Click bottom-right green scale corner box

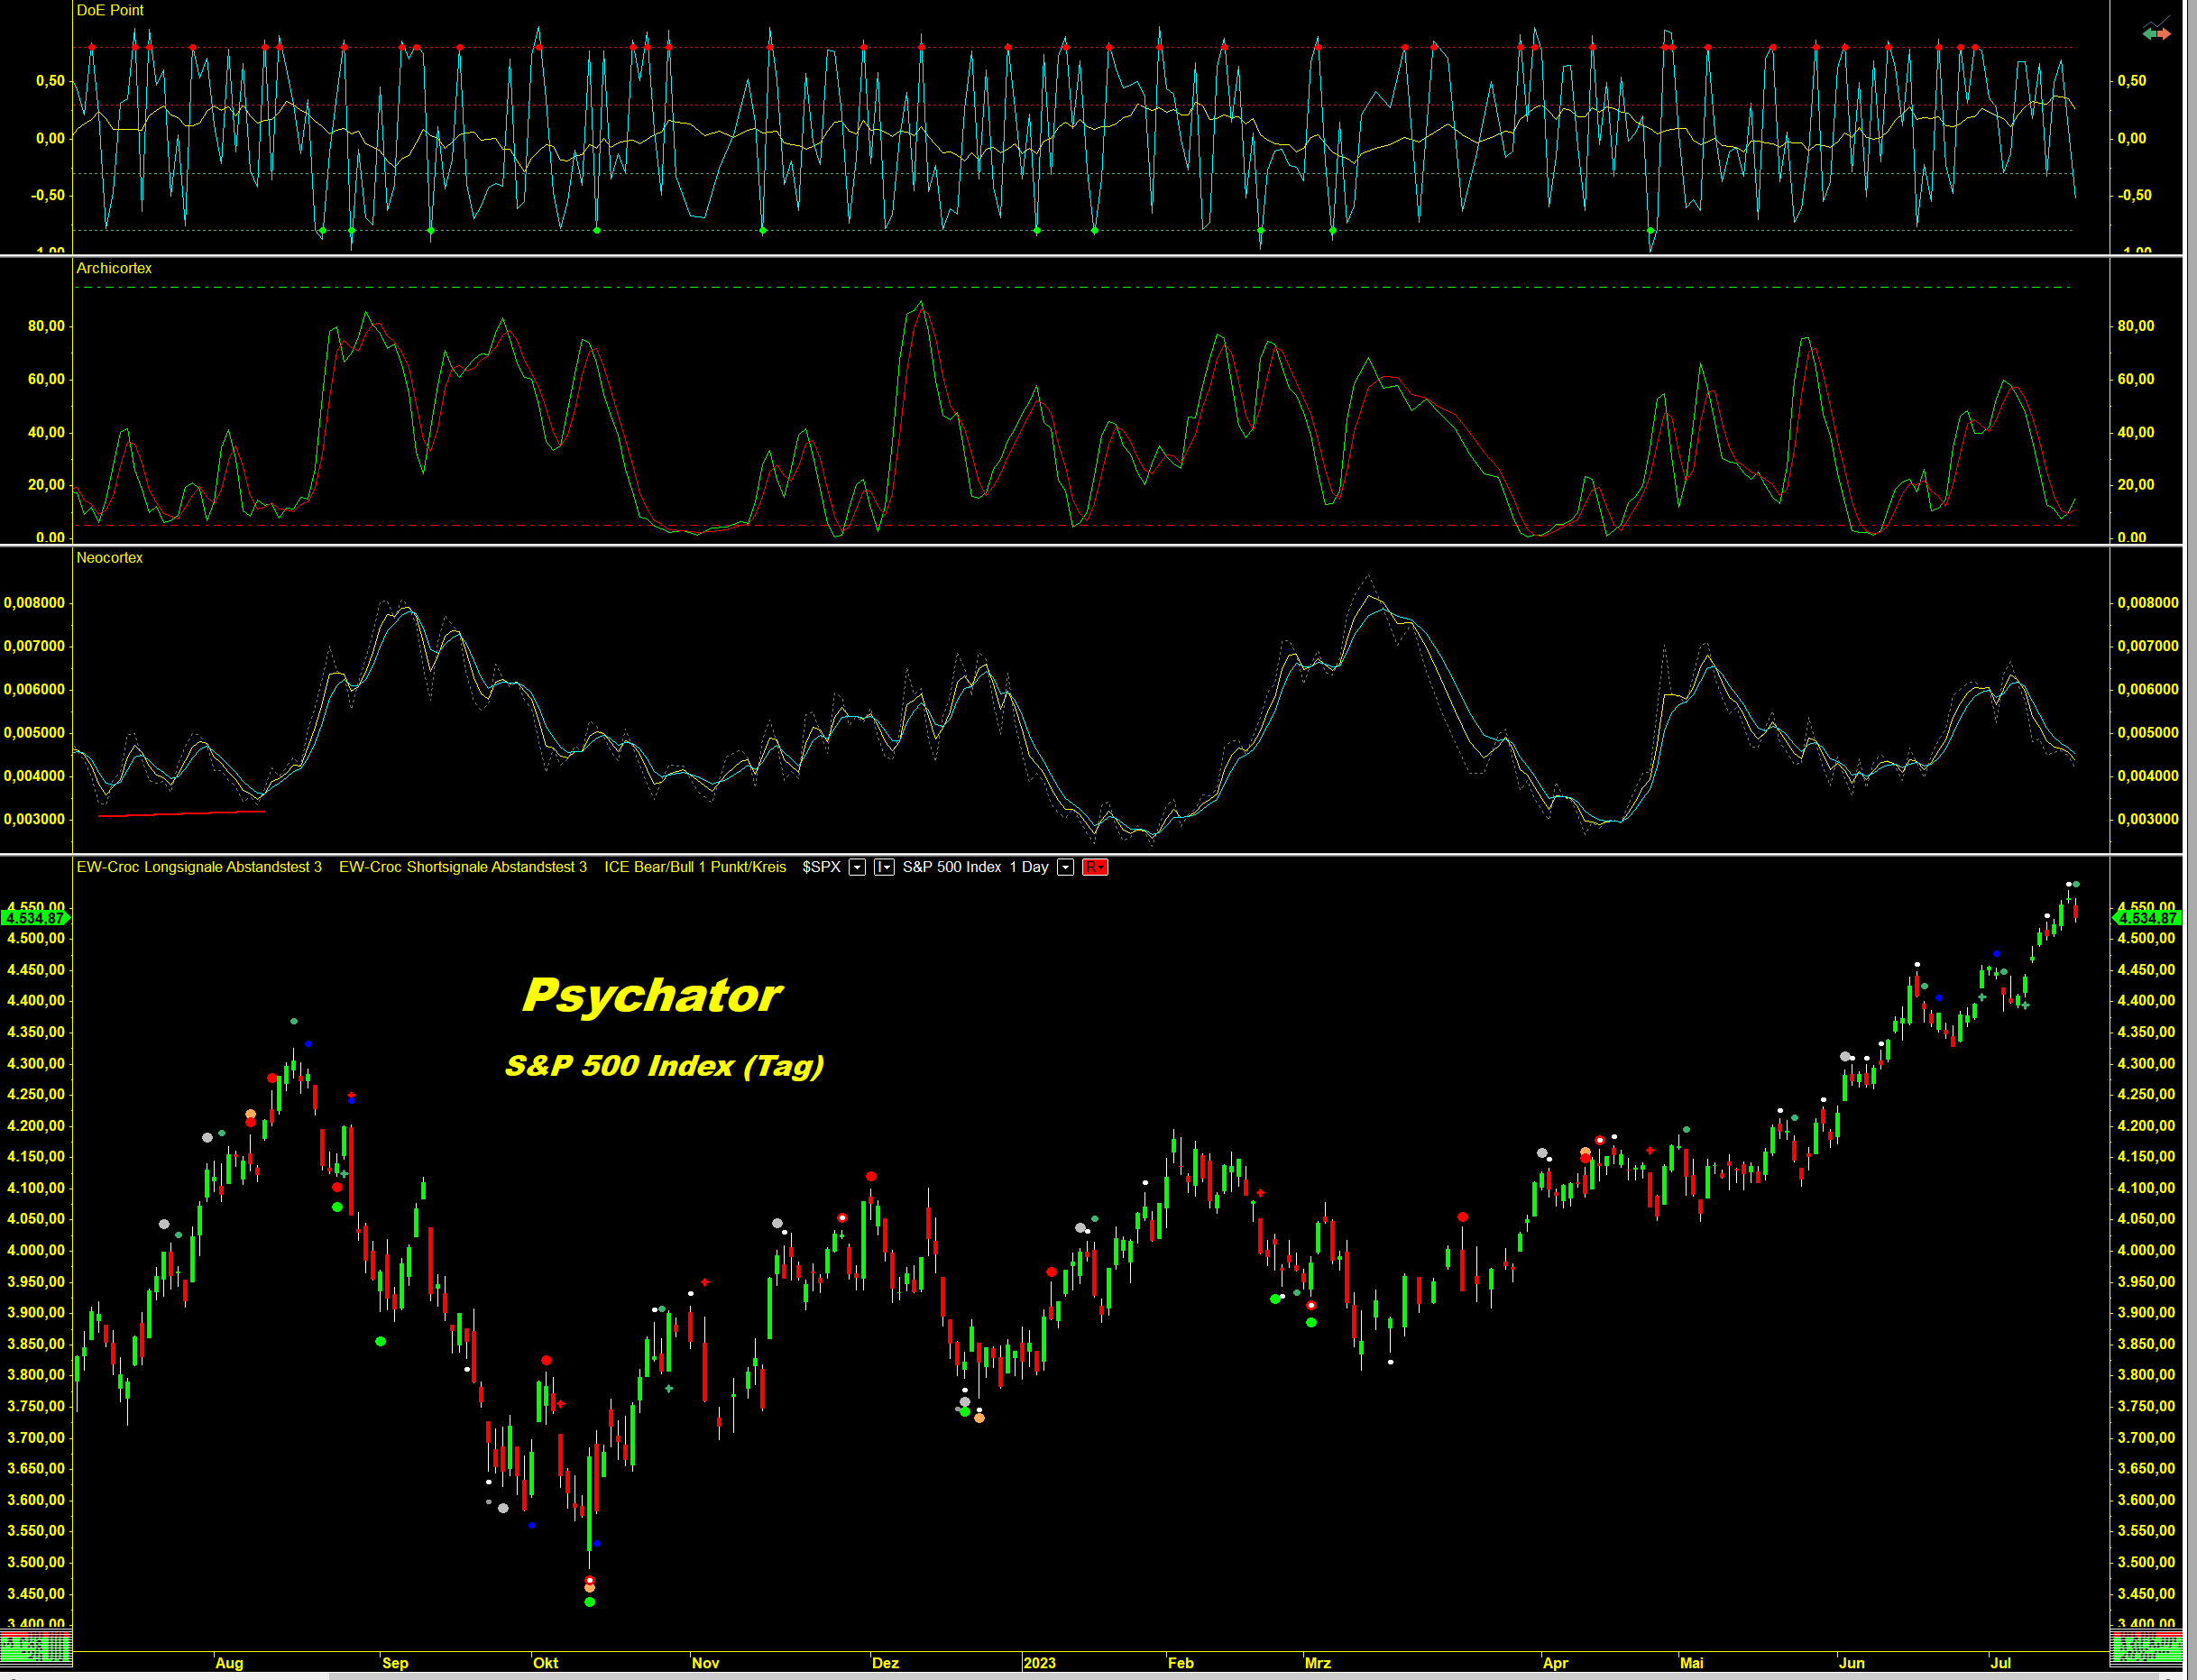[2145, 1646]
